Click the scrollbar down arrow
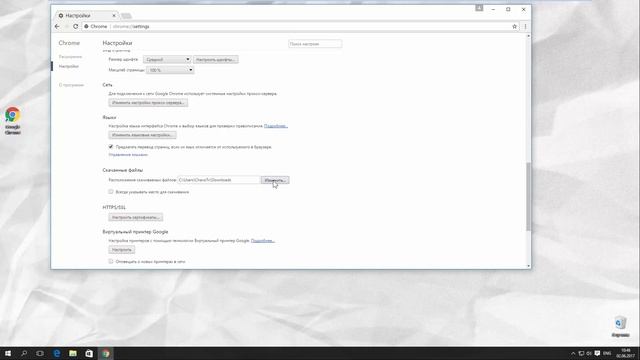 tap(529, 266)
